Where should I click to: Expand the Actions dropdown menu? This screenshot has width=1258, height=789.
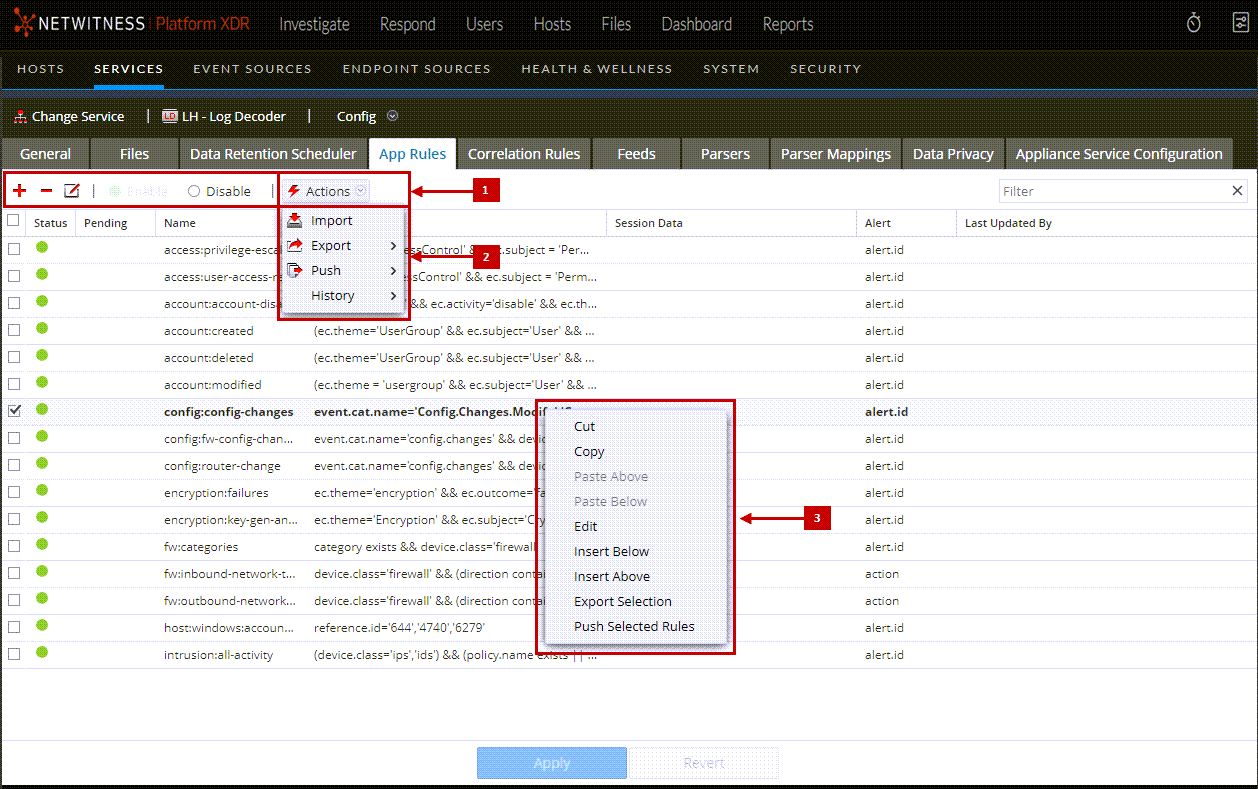point(328,191)
